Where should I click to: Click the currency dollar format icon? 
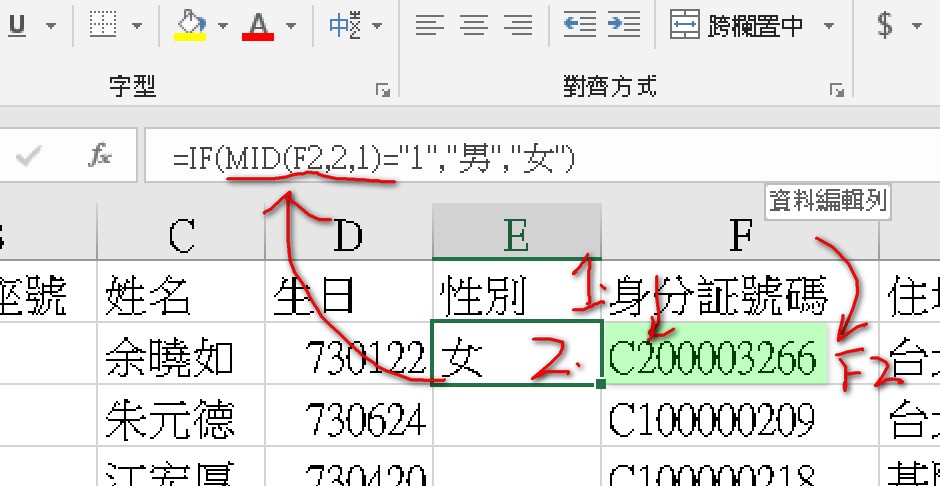point(884,25)
